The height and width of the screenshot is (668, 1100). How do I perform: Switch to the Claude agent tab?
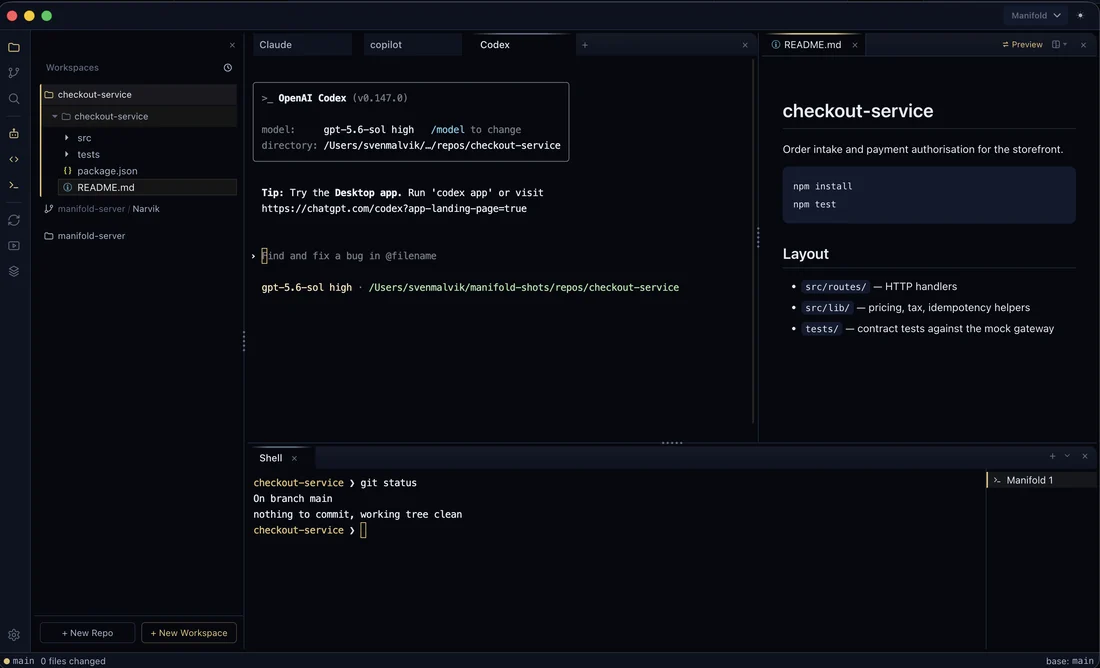302,45
